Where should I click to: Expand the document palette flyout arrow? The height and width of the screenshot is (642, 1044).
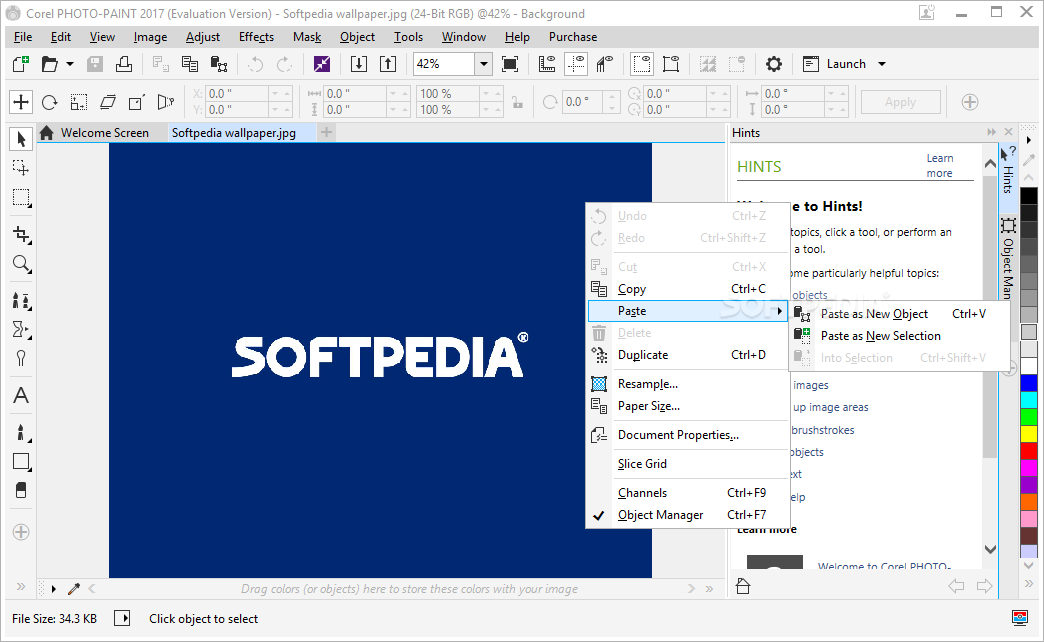54,589
